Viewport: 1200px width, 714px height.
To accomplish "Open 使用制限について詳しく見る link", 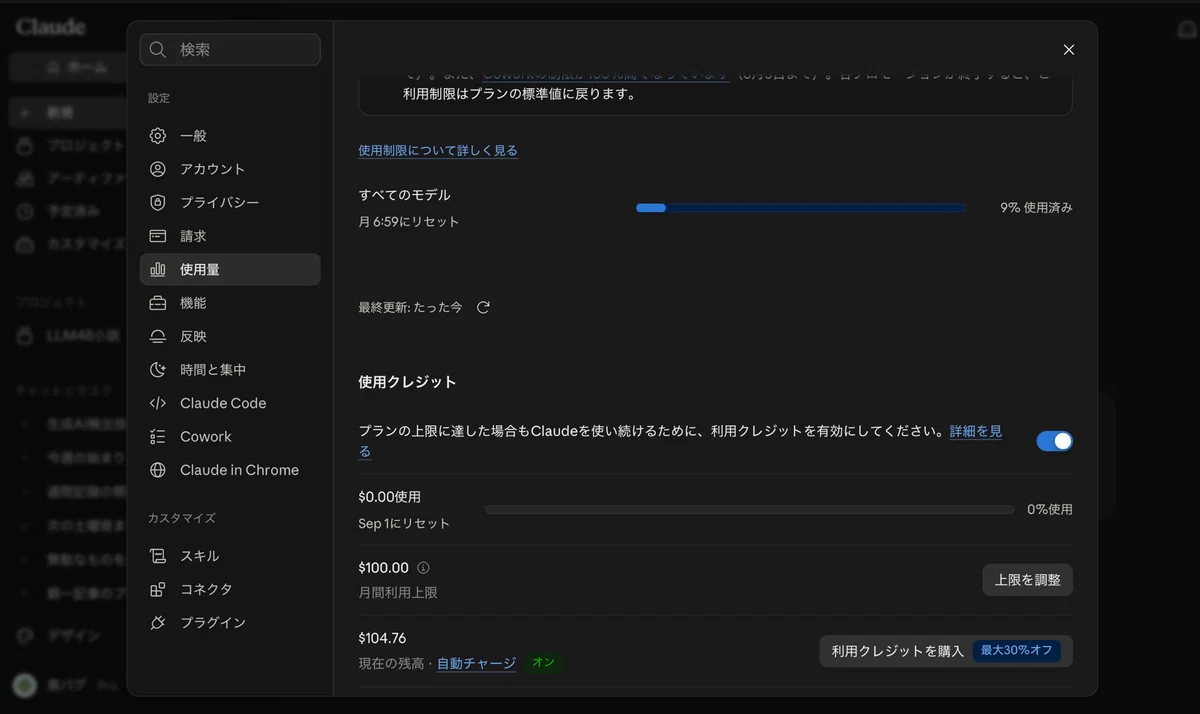I will click(438, 150).
